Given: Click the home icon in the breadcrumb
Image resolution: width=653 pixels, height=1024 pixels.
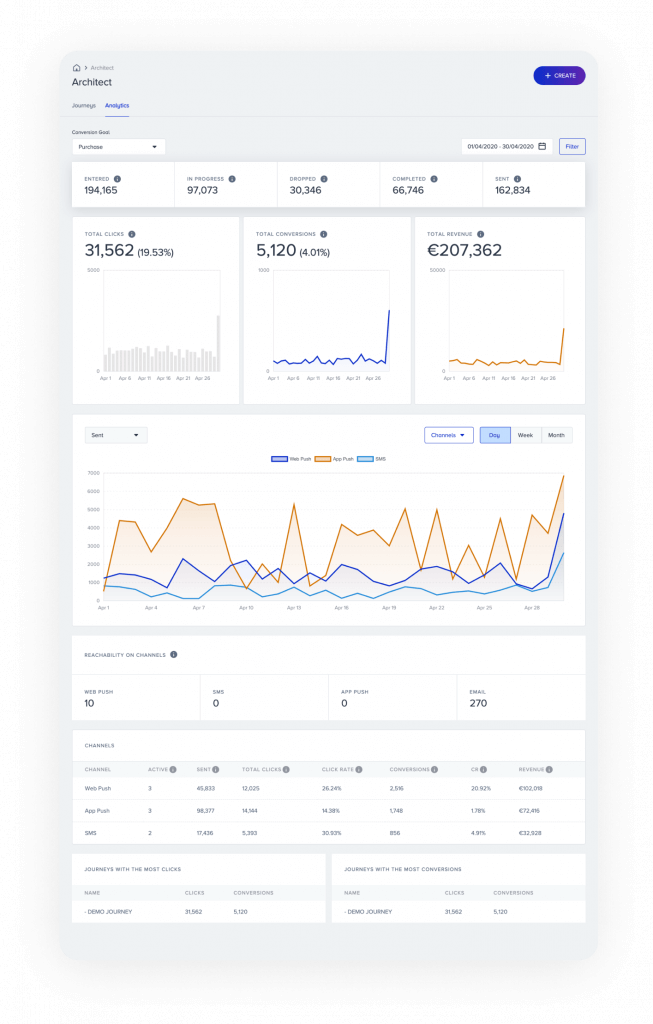Looking at the screenshot, I should coord(77,67).
